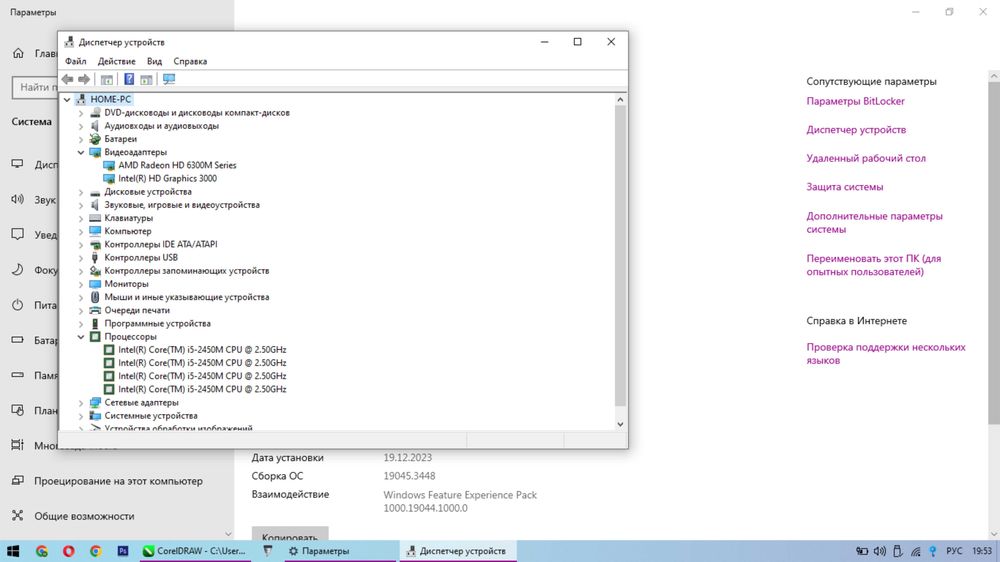Select Intel(R) HD Graphics 3000 adapter
Screen dimensions: 1000x562
(167, 179)
